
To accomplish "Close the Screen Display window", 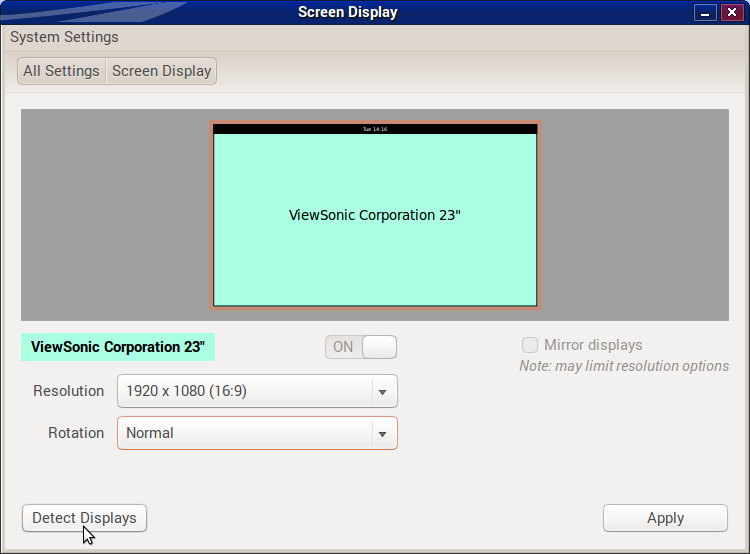I will click(731, 13).
